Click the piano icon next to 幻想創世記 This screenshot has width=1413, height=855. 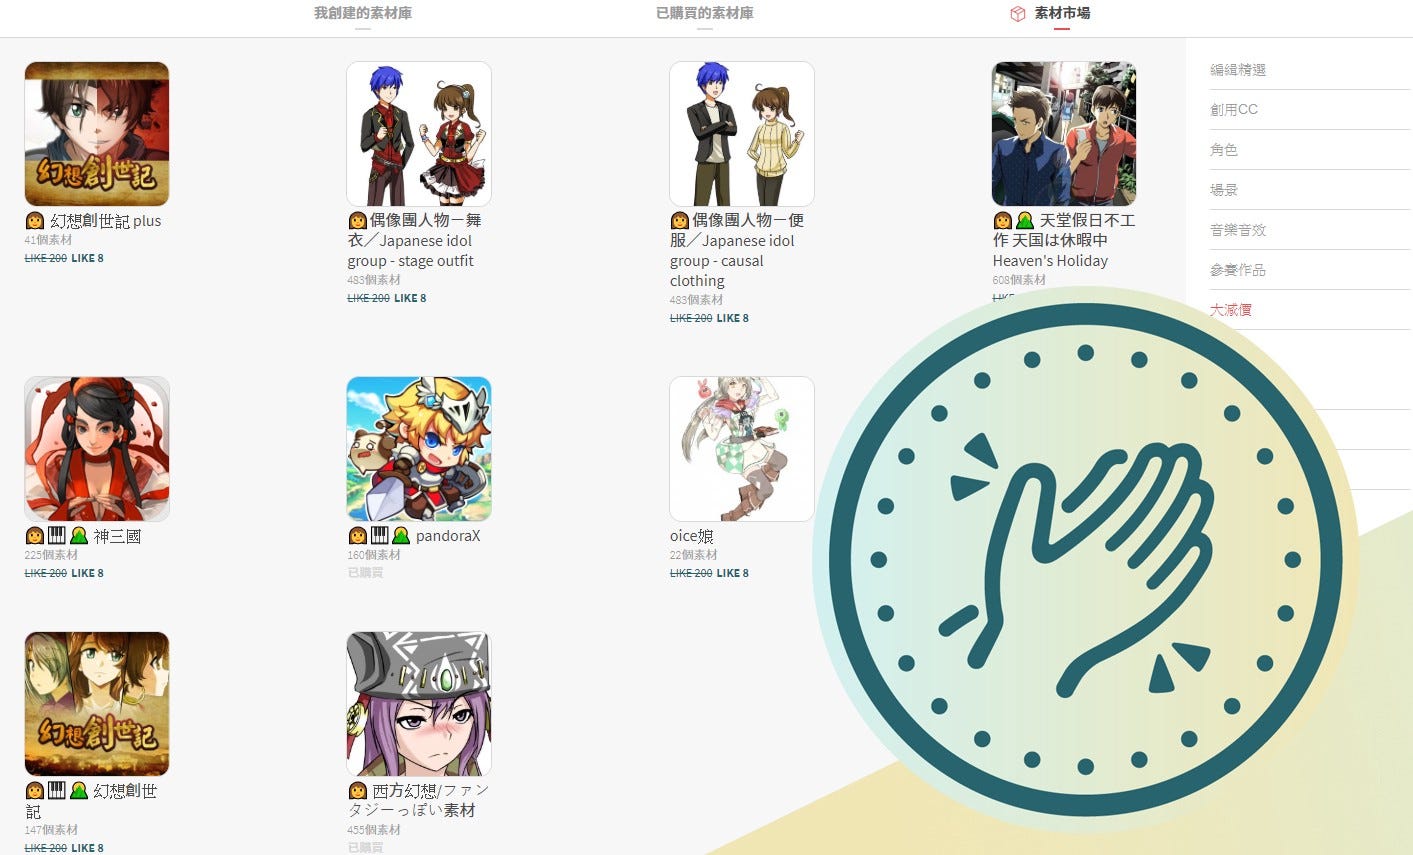point(57,790)
